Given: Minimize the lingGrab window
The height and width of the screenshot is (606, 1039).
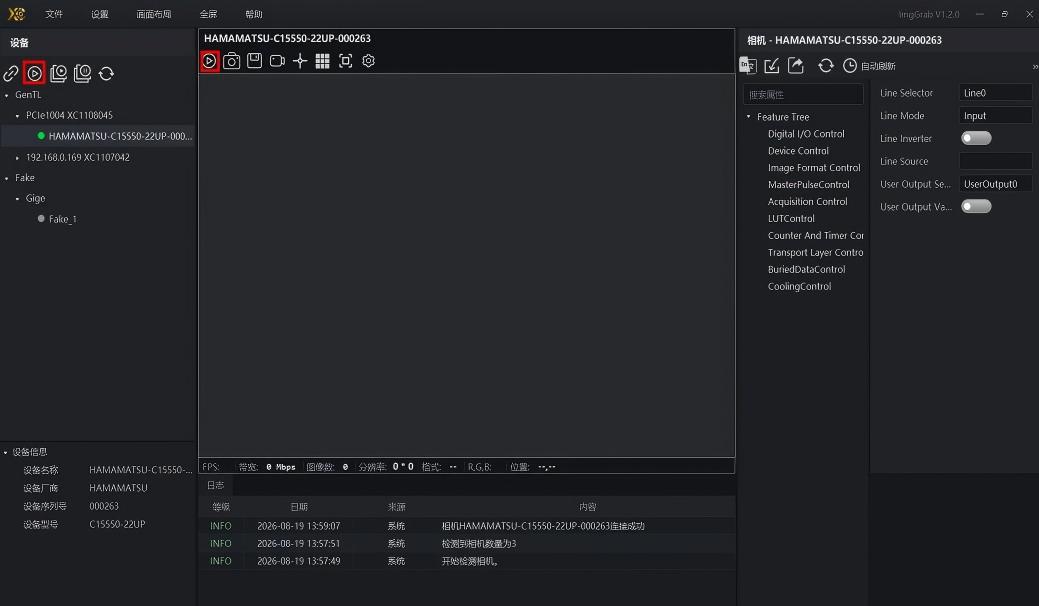Looking at the screenshot, I should pos(980,14).
